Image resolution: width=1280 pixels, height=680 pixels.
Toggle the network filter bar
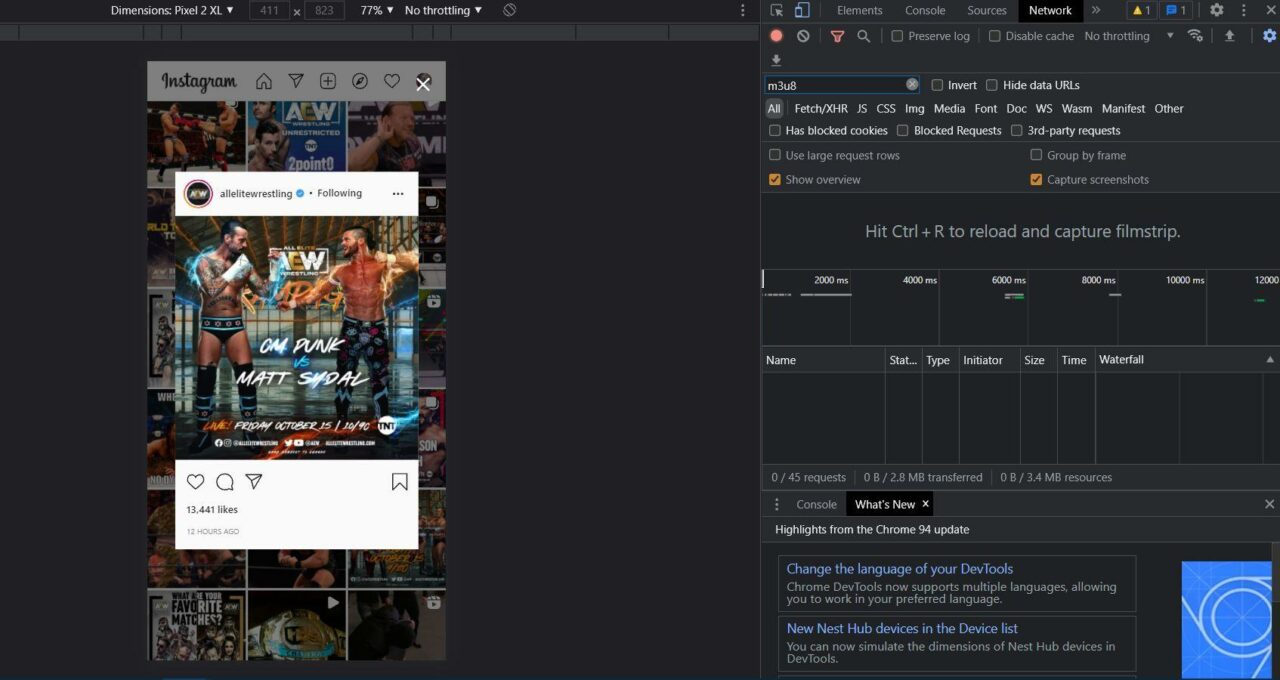pos(838,35)
